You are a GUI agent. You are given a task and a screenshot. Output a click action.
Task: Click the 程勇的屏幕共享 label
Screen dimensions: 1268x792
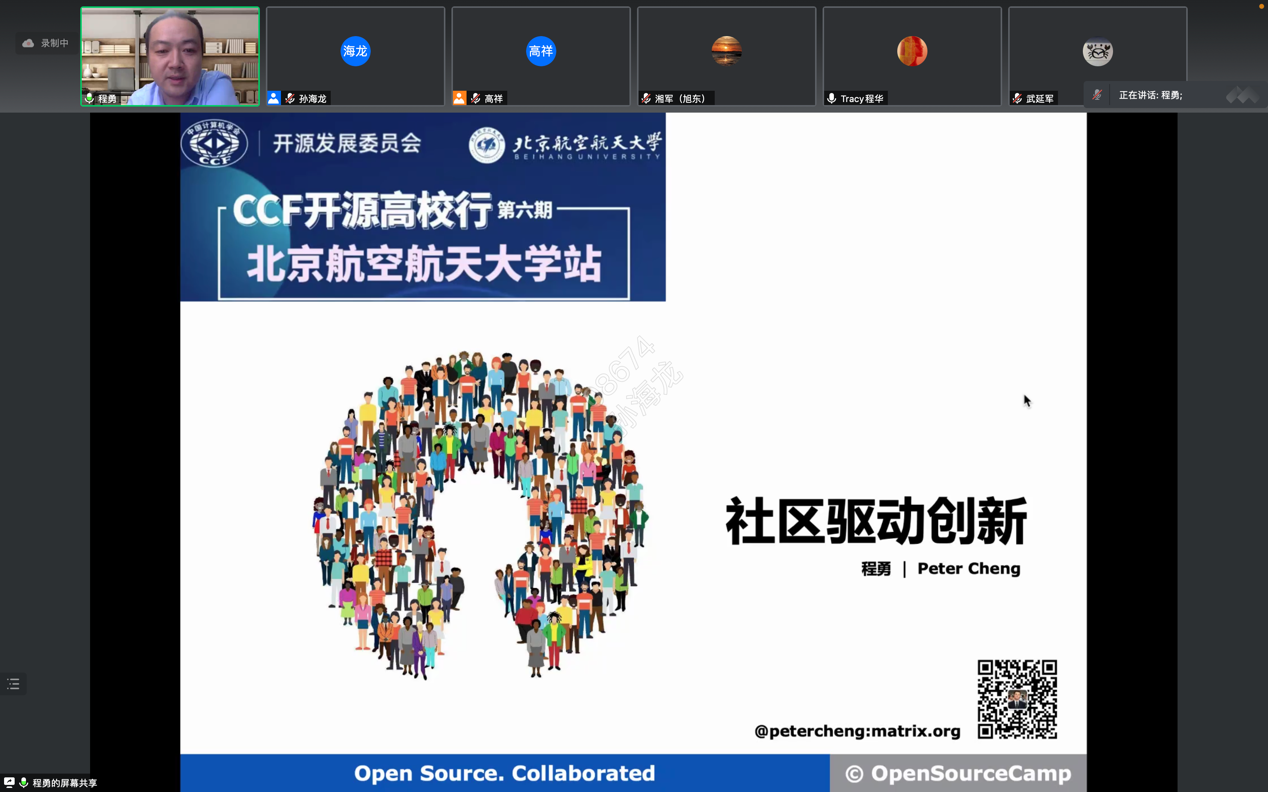tap(65, 783)
